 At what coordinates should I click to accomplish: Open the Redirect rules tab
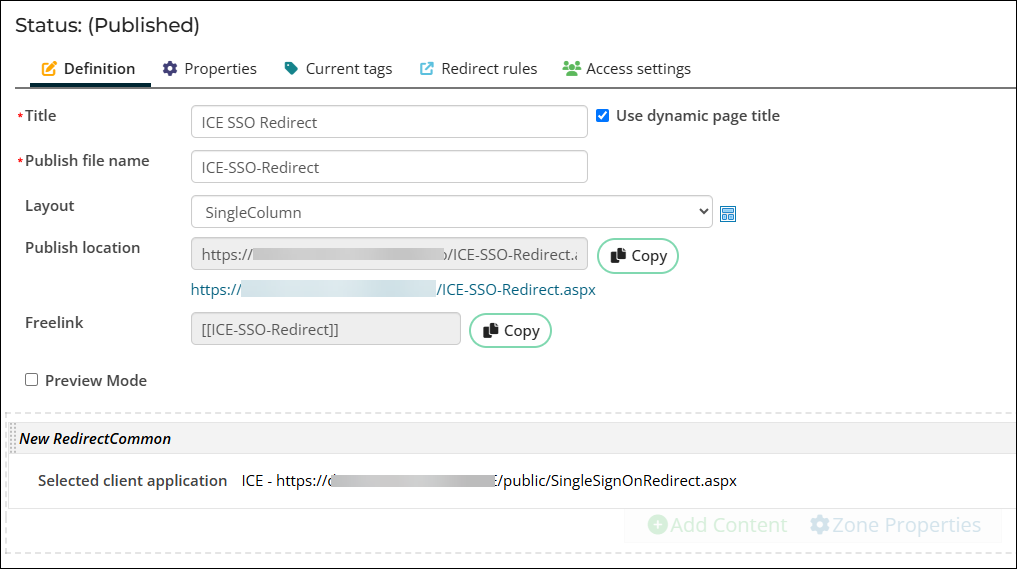(489, 69)
